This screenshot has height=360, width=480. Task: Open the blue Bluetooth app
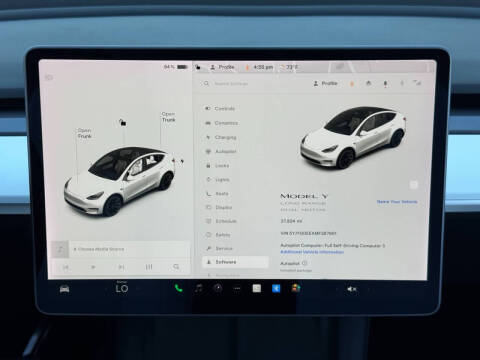276,288
